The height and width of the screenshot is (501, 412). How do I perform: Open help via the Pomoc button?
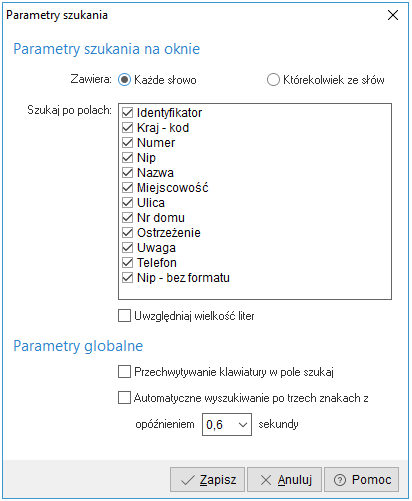361,480
